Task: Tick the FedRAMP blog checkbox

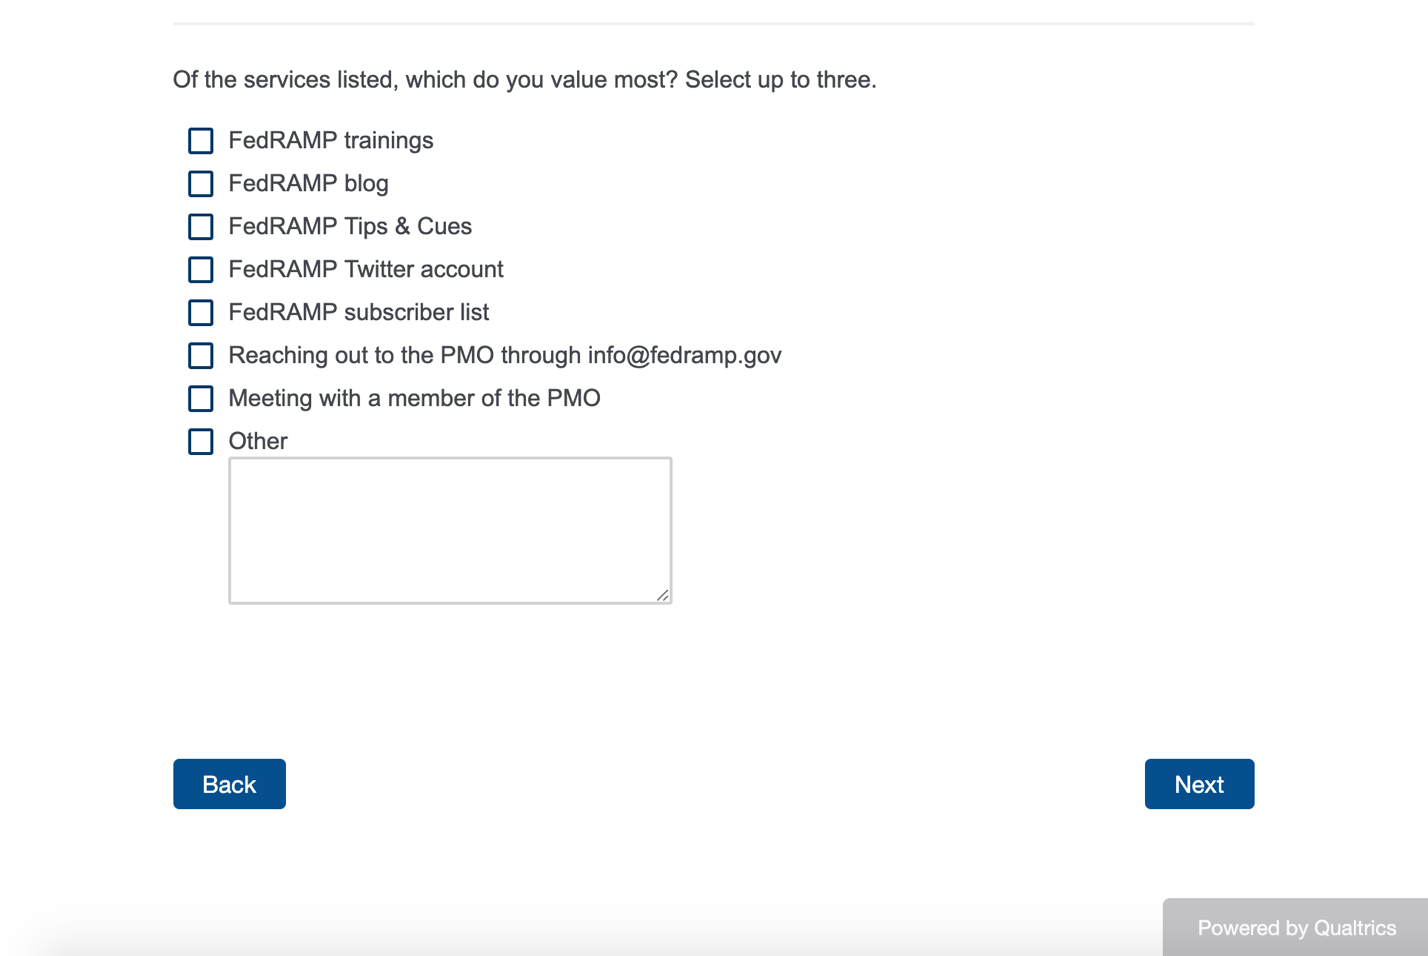Action: pyautogui.click(x=201, y=184)
